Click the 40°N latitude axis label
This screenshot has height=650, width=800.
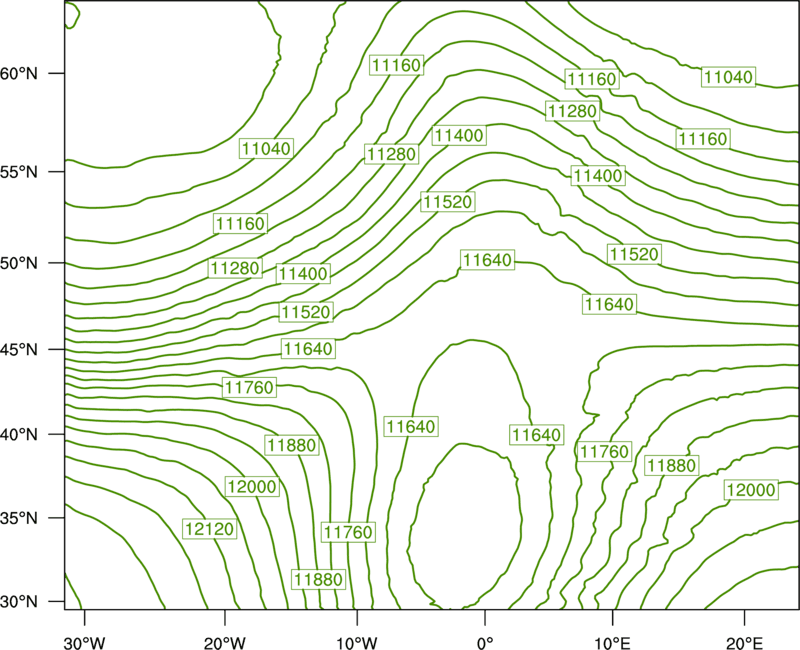[x=19, y=434]
